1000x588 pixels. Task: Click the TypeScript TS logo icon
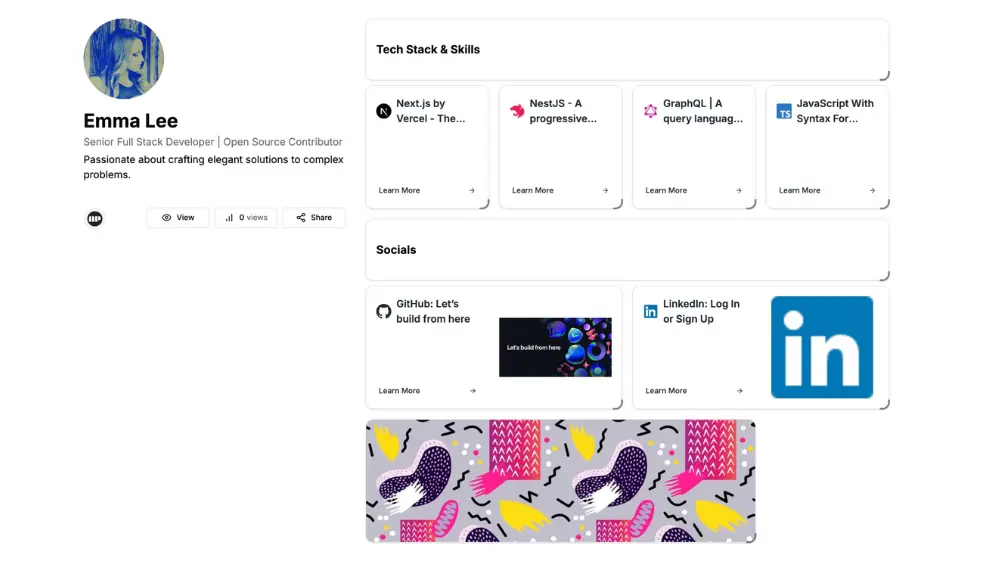pos(784,111)
